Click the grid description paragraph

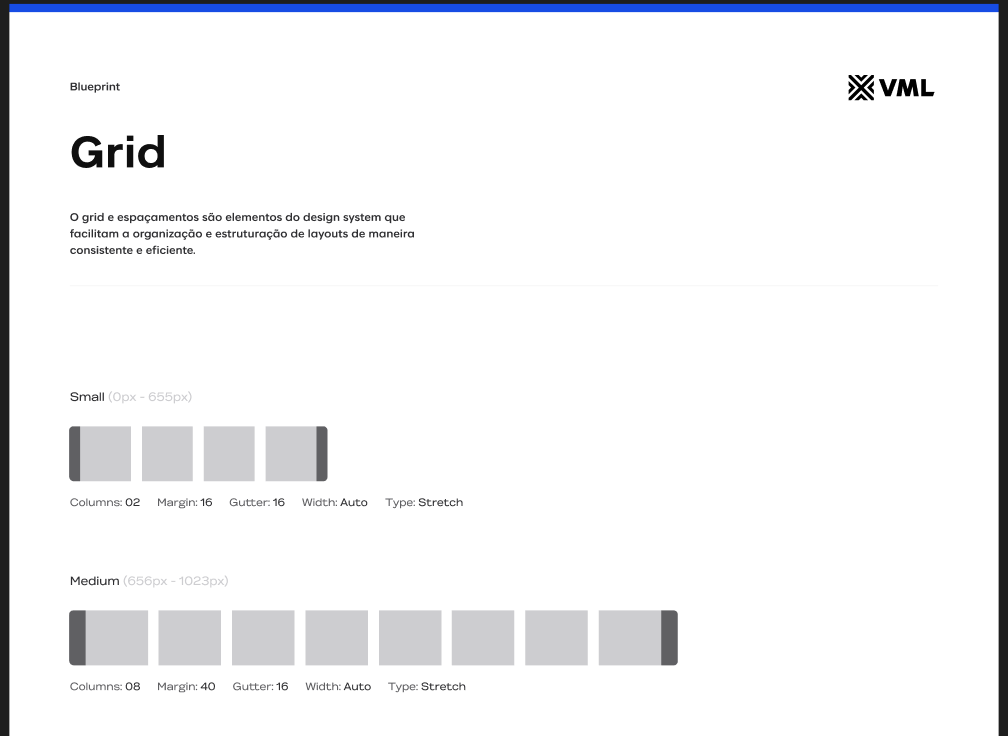(x=242, y=233)
